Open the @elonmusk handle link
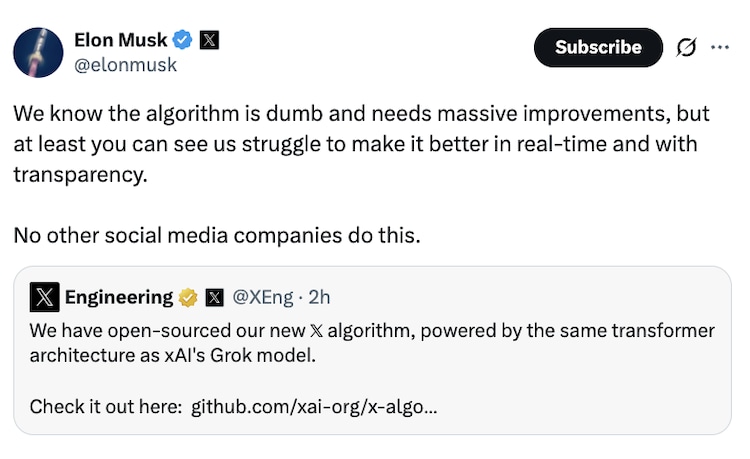750x459 pixels. (x=125, y=65)
